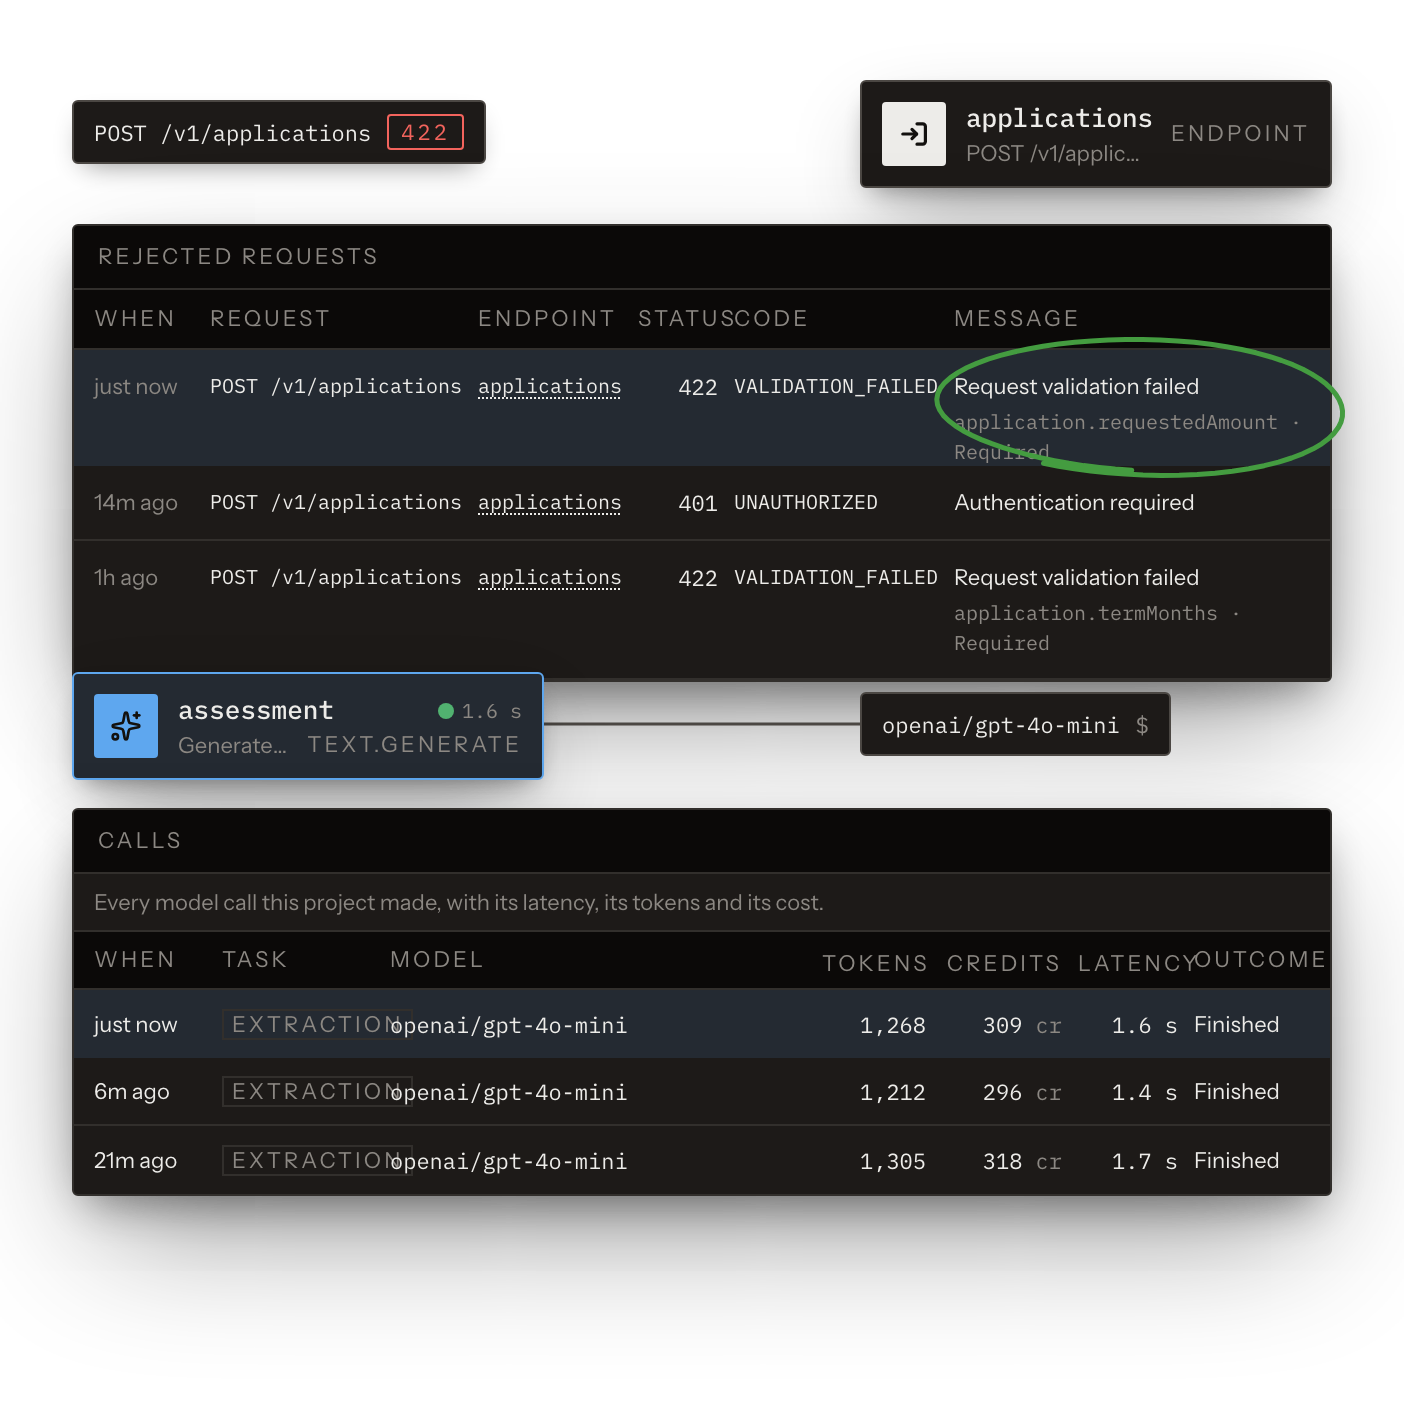Click the green status dot on assessment node
Image resolution: width=1404 pixels, height=1404 pixels.
(446, 711)
